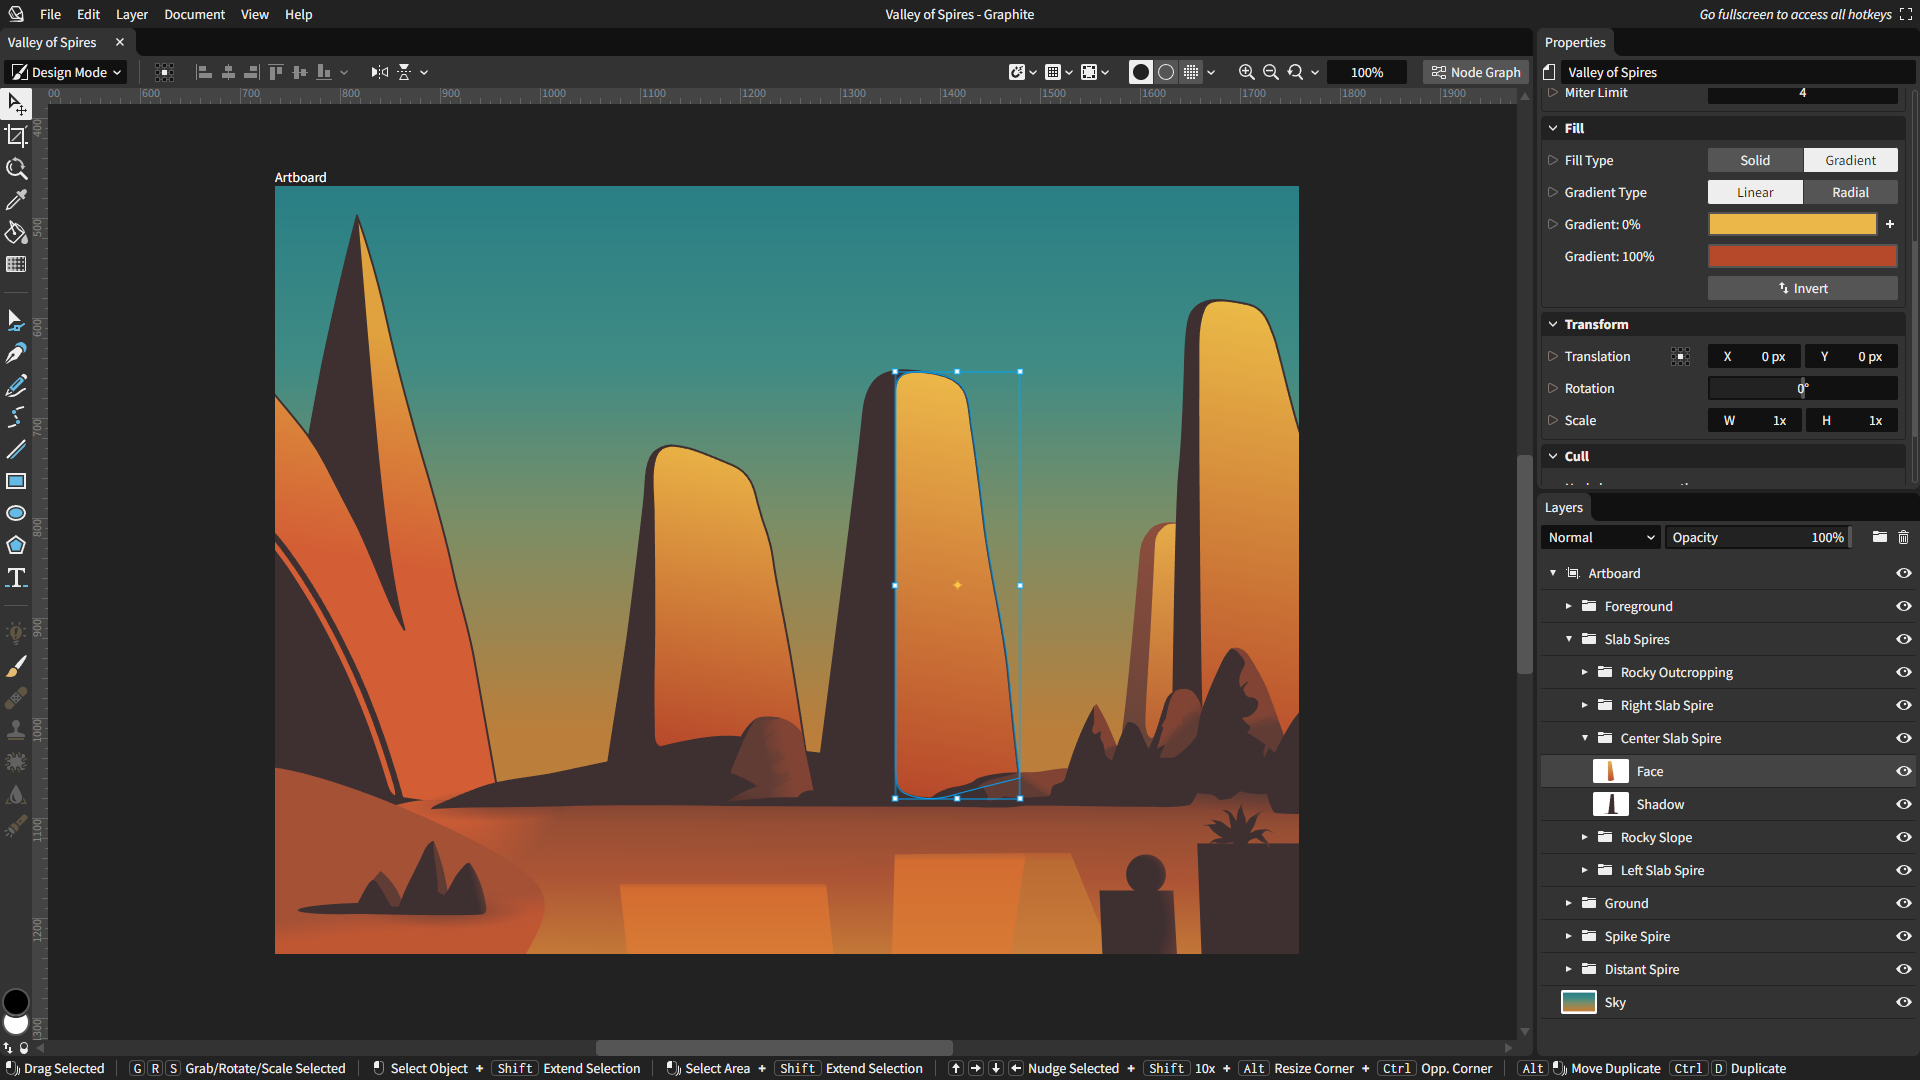Image resolution: width=1920 pixels, height=1080 pixels.
Task: Switch Fill Type to Solid
Action: tap(1755, 160)
